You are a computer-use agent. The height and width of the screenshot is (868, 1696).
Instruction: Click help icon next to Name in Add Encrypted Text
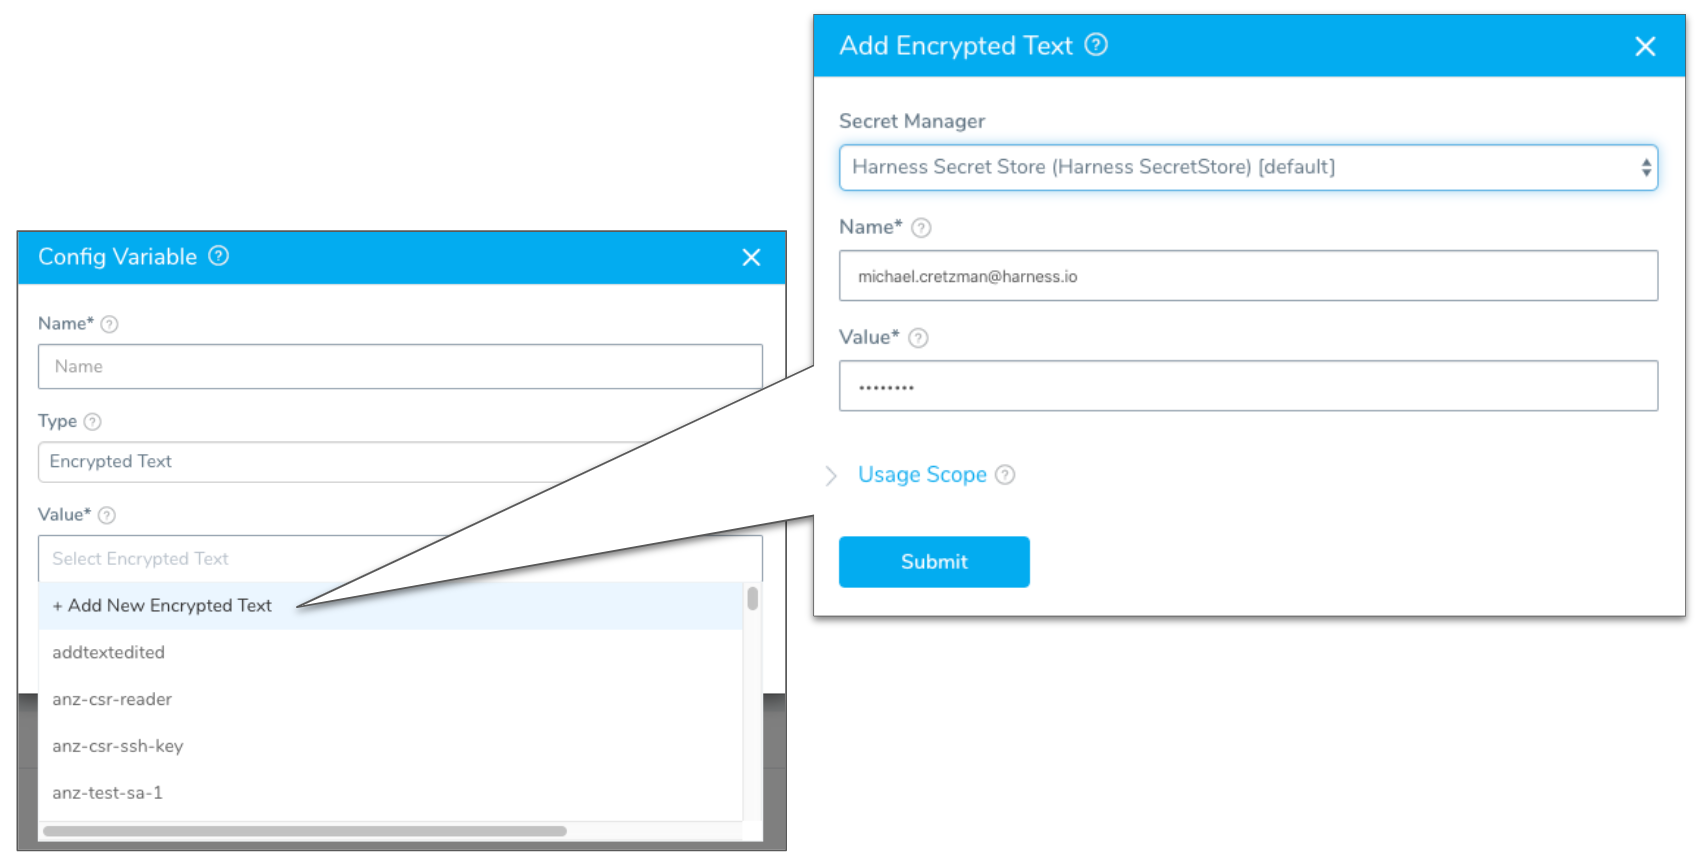921,228
